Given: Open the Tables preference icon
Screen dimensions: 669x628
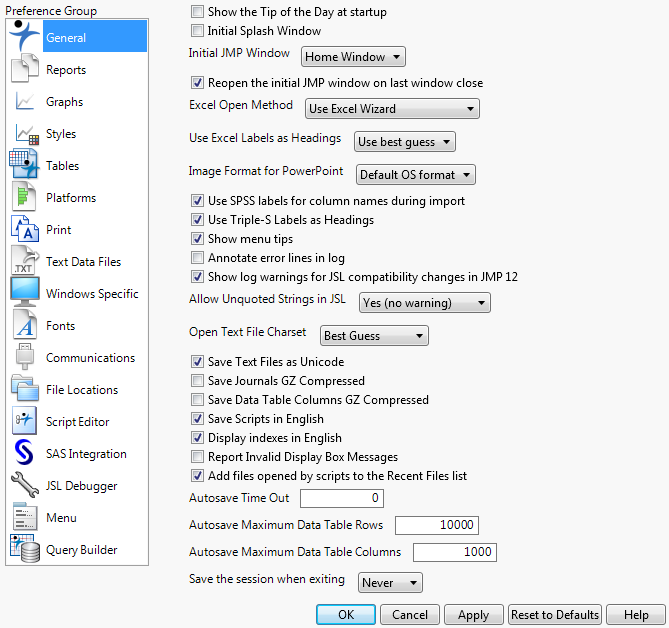Looking at the screenshot, I should pyautogui.click(x=24, y=164).
